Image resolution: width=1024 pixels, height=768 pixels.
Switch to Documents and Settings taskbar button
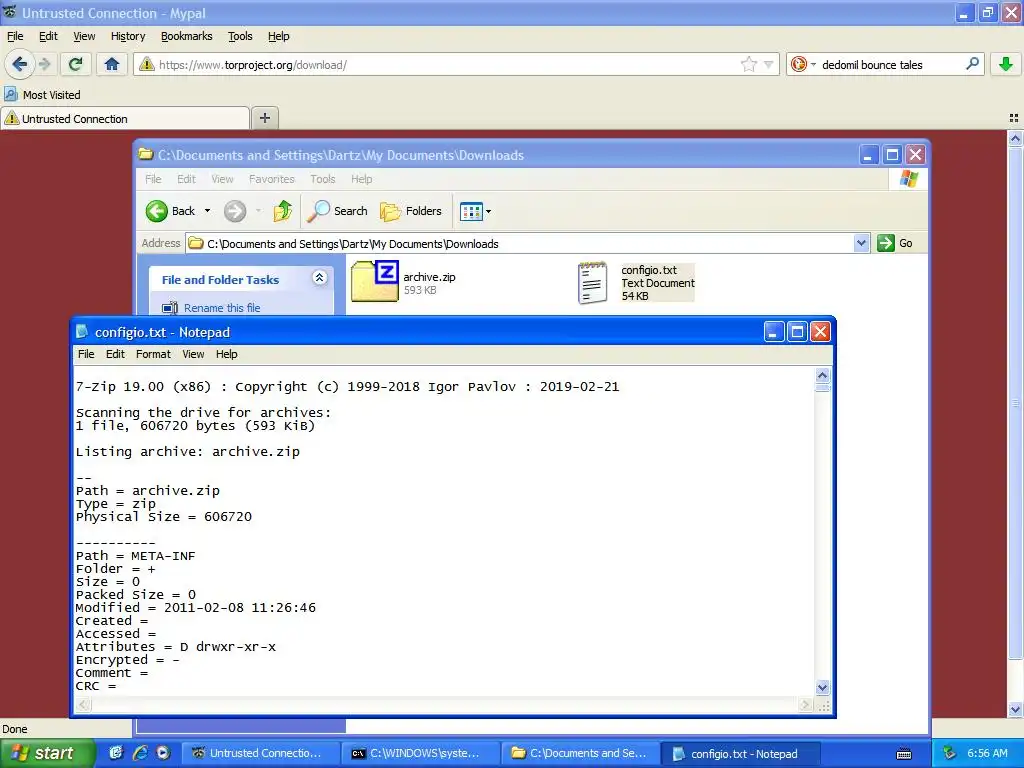[580, 753]
